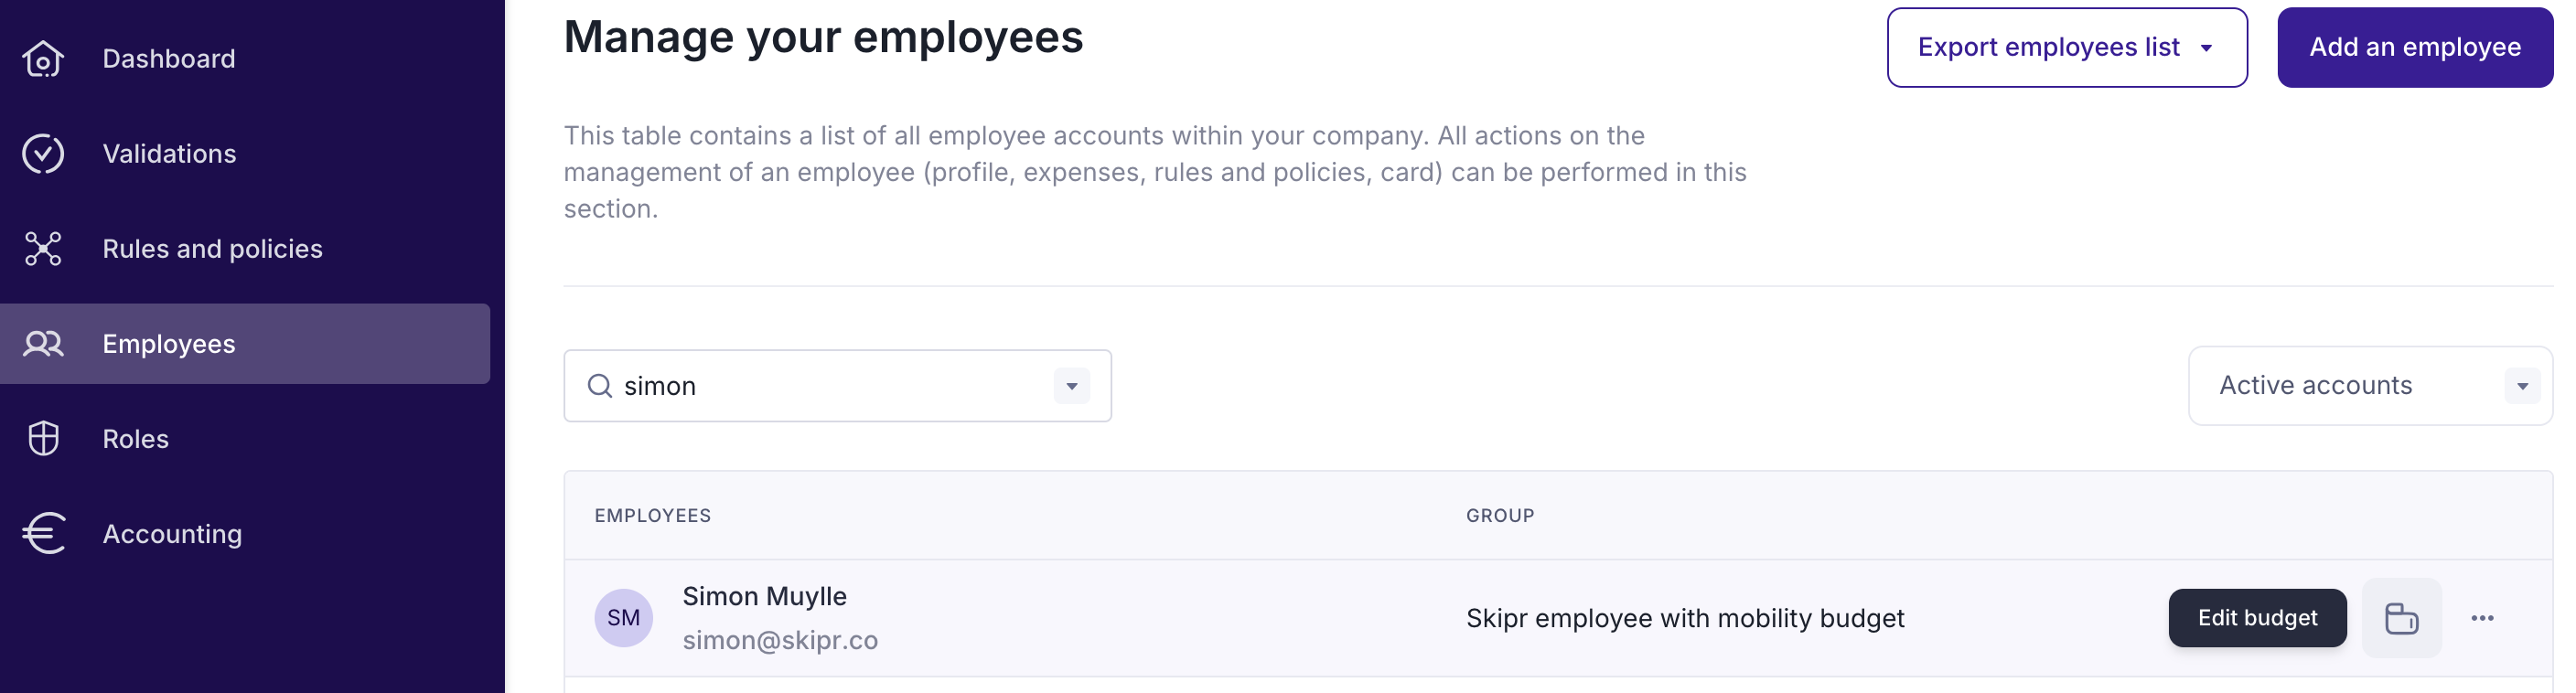Open the three-dots menu for Simon Muylle
This screenshot has width=2576, height=693.
coord(2482,618)
